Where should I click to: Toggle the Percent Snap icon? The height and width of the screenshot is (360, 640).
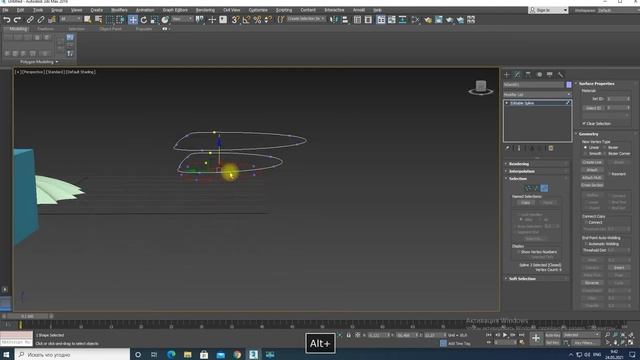(257, 20)
